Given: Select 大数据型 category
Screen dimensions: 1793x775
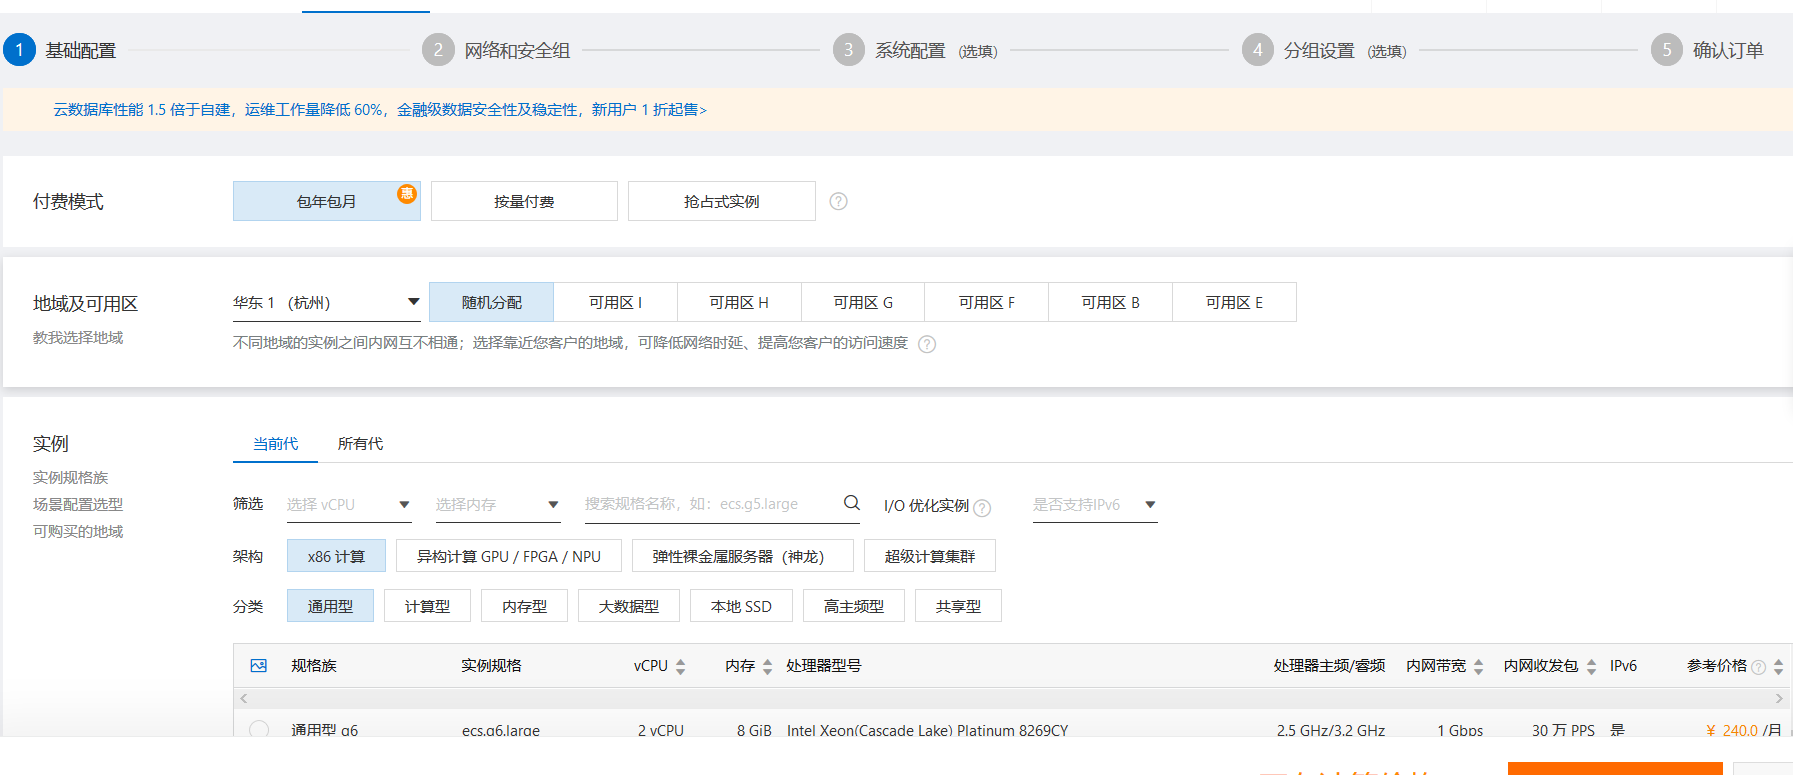Looking at the screenshot, I should [629, 606].
